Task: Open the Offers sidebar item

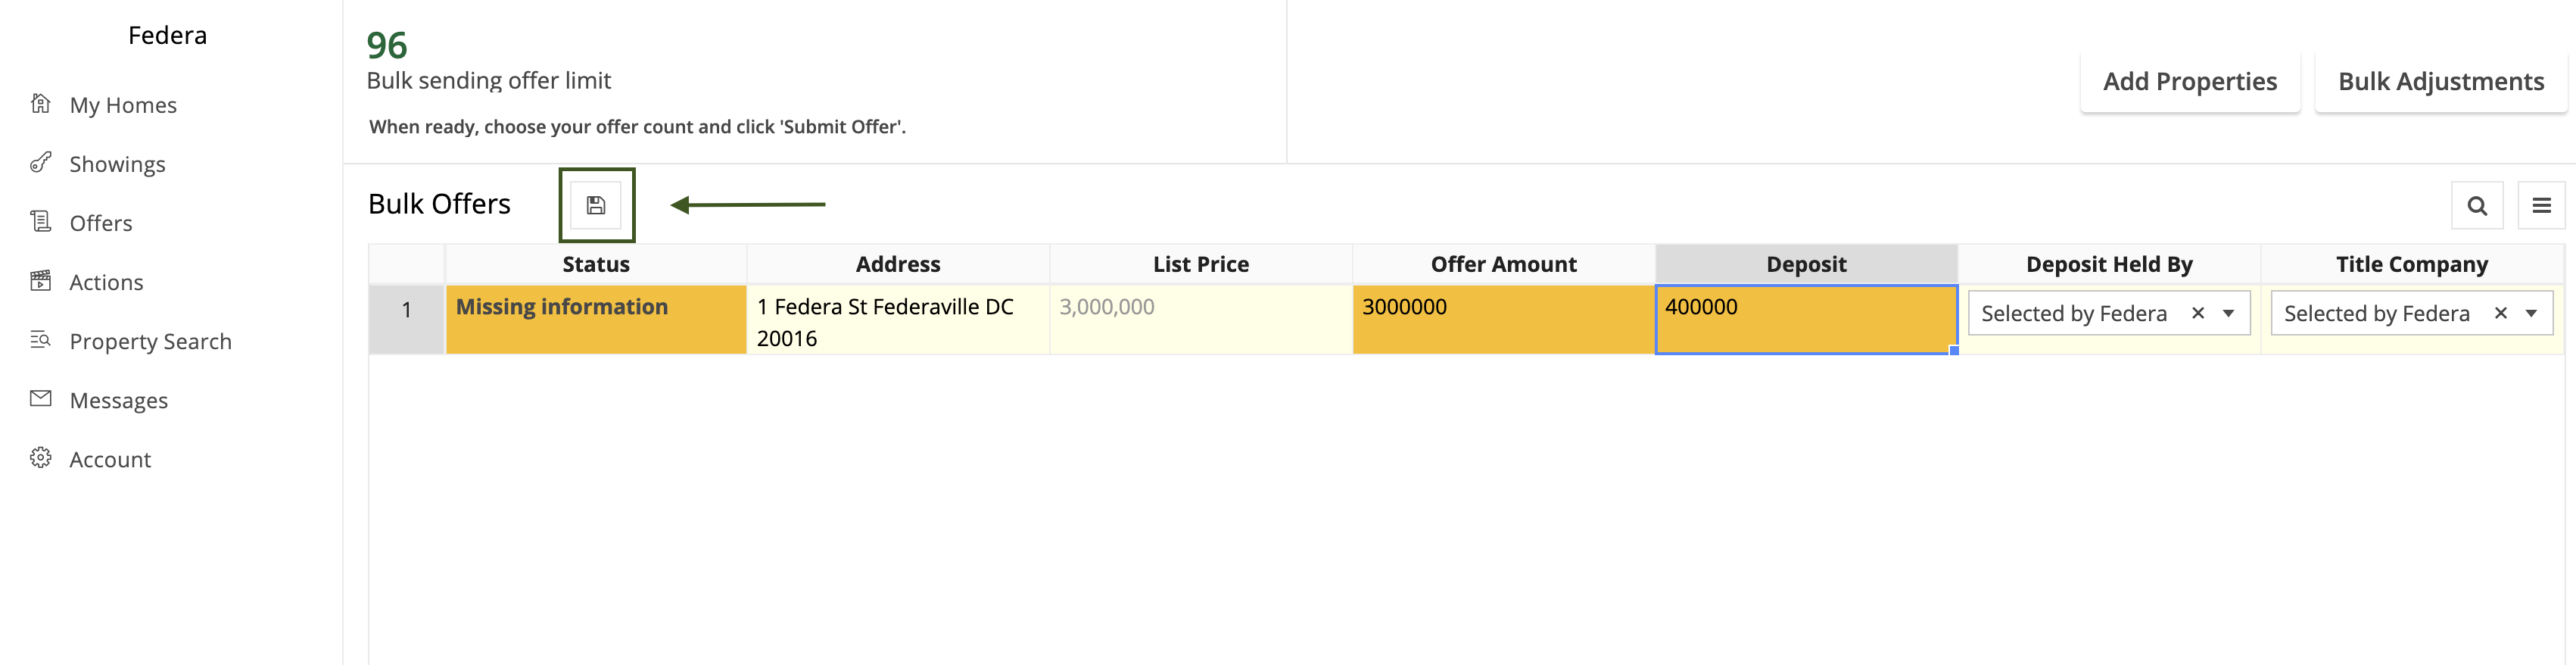Action: (x=100, y=222)
